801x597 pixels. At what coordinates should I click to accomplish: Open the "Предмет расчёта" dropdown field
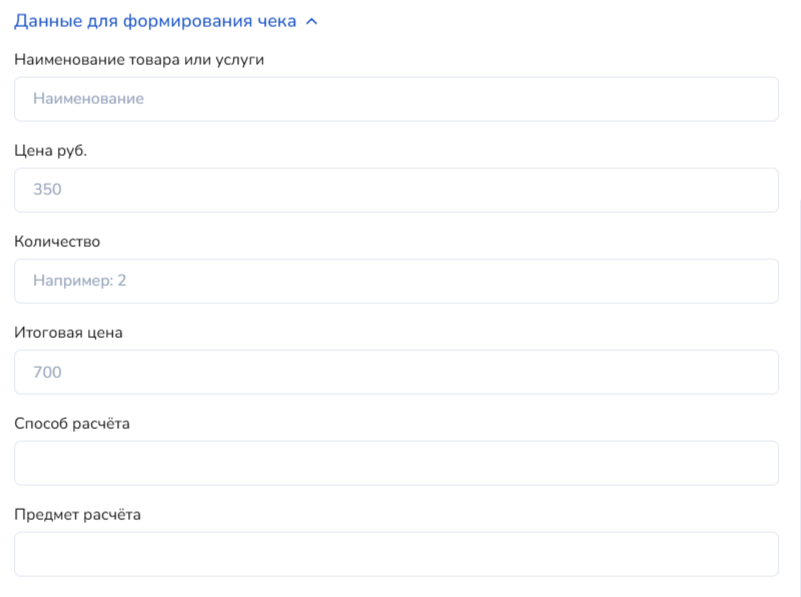pos(396,554)
